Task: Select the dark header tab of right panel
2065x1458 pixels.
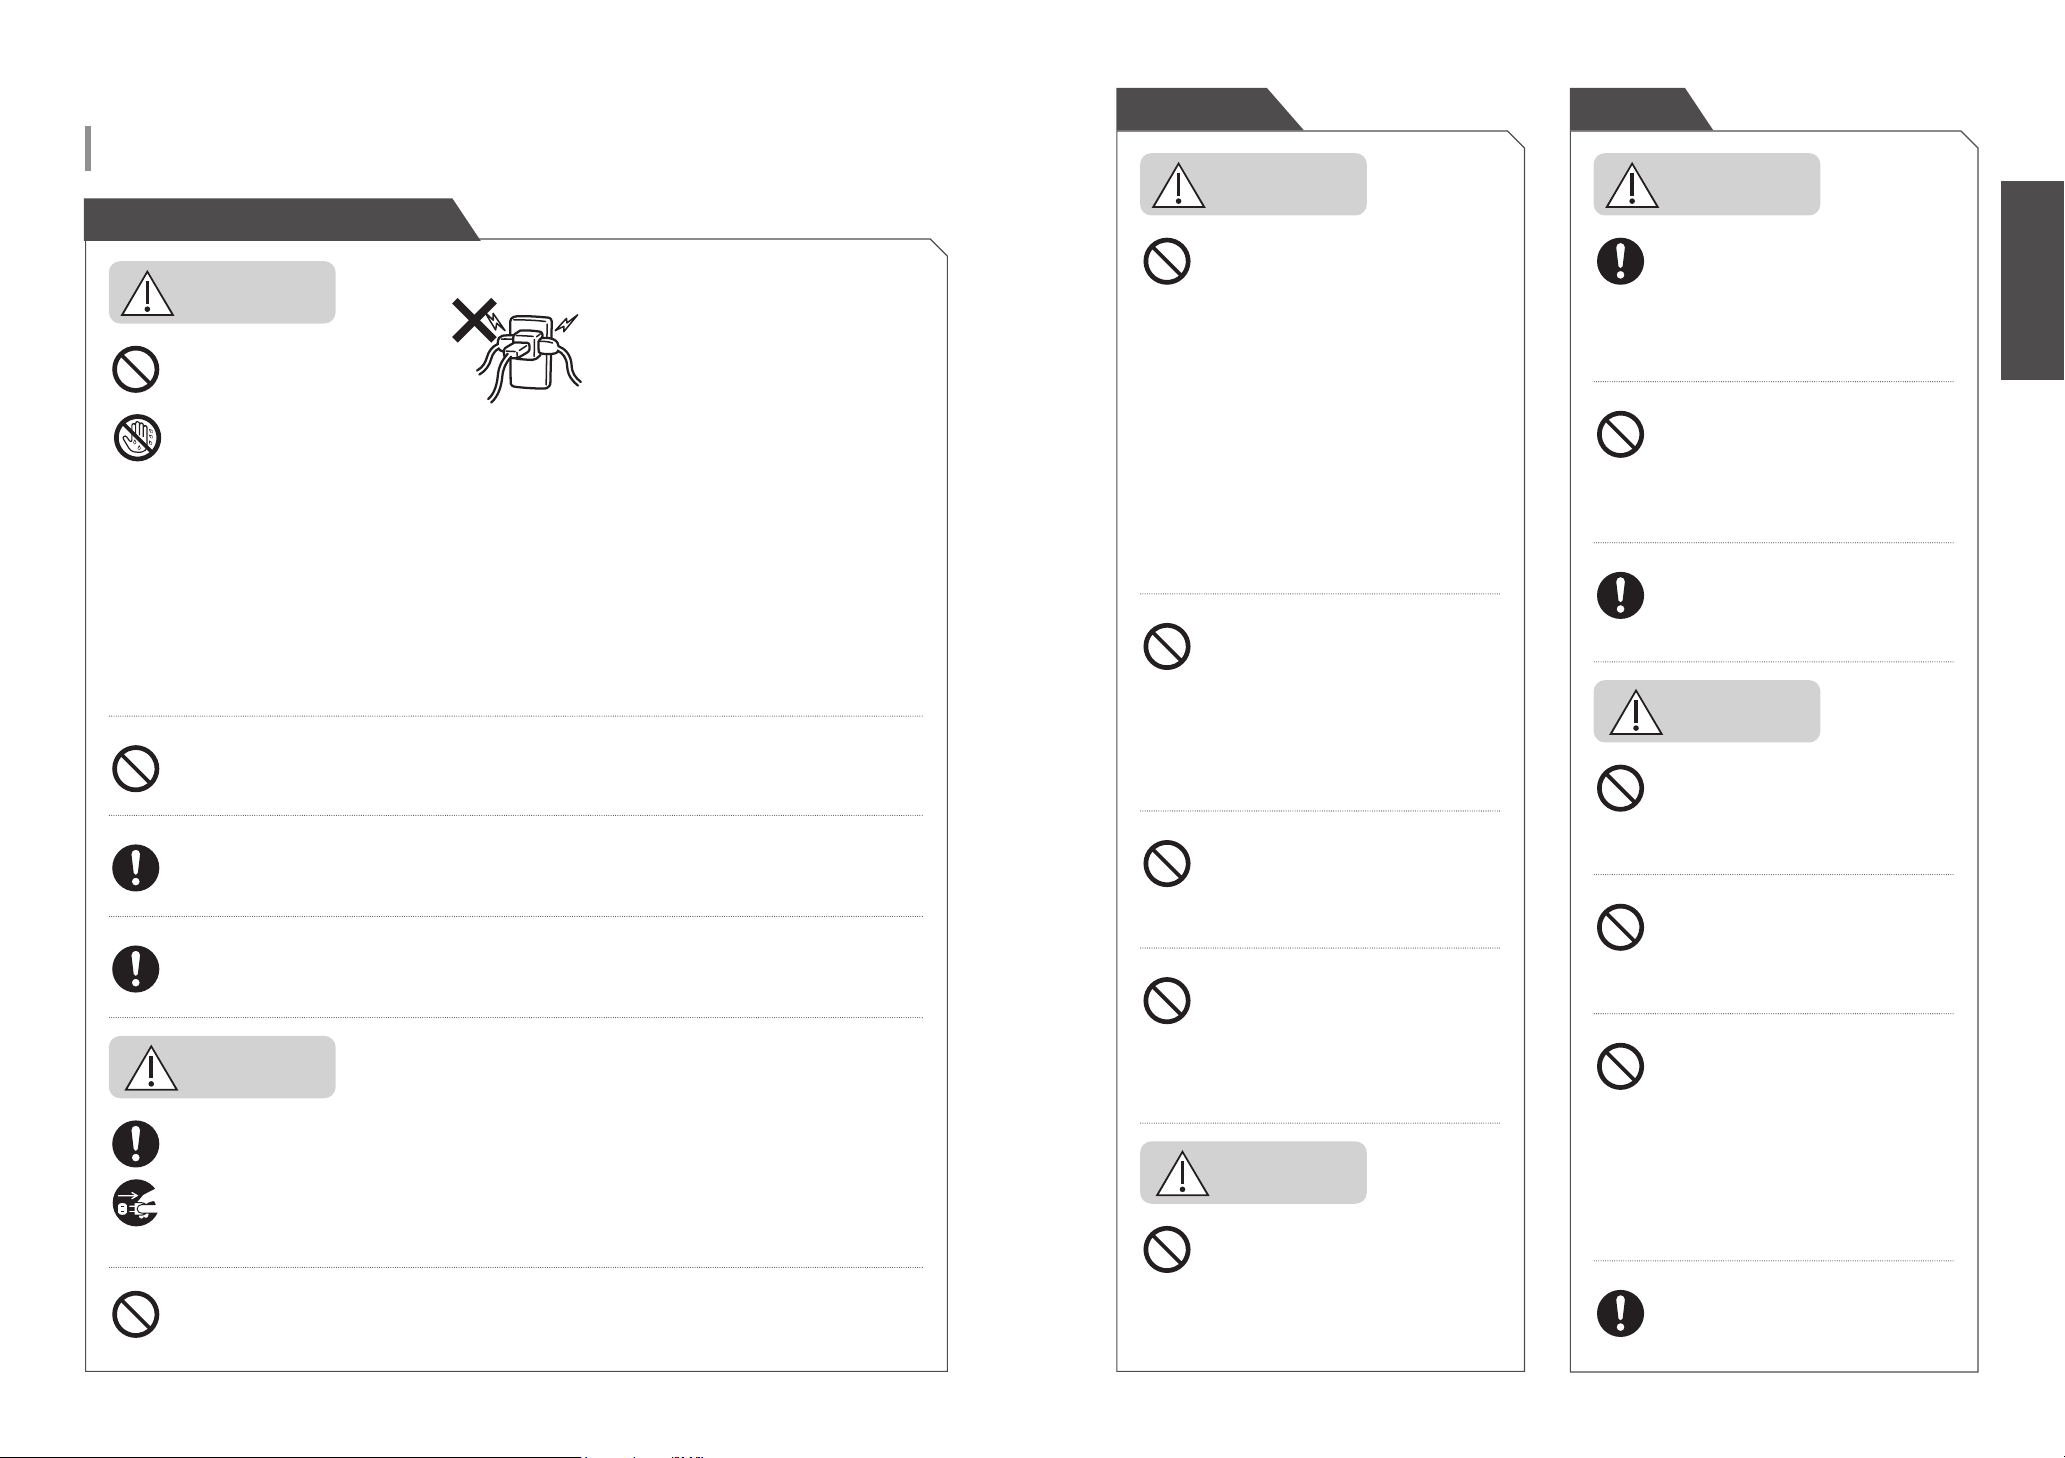Action: (1640, 109)
